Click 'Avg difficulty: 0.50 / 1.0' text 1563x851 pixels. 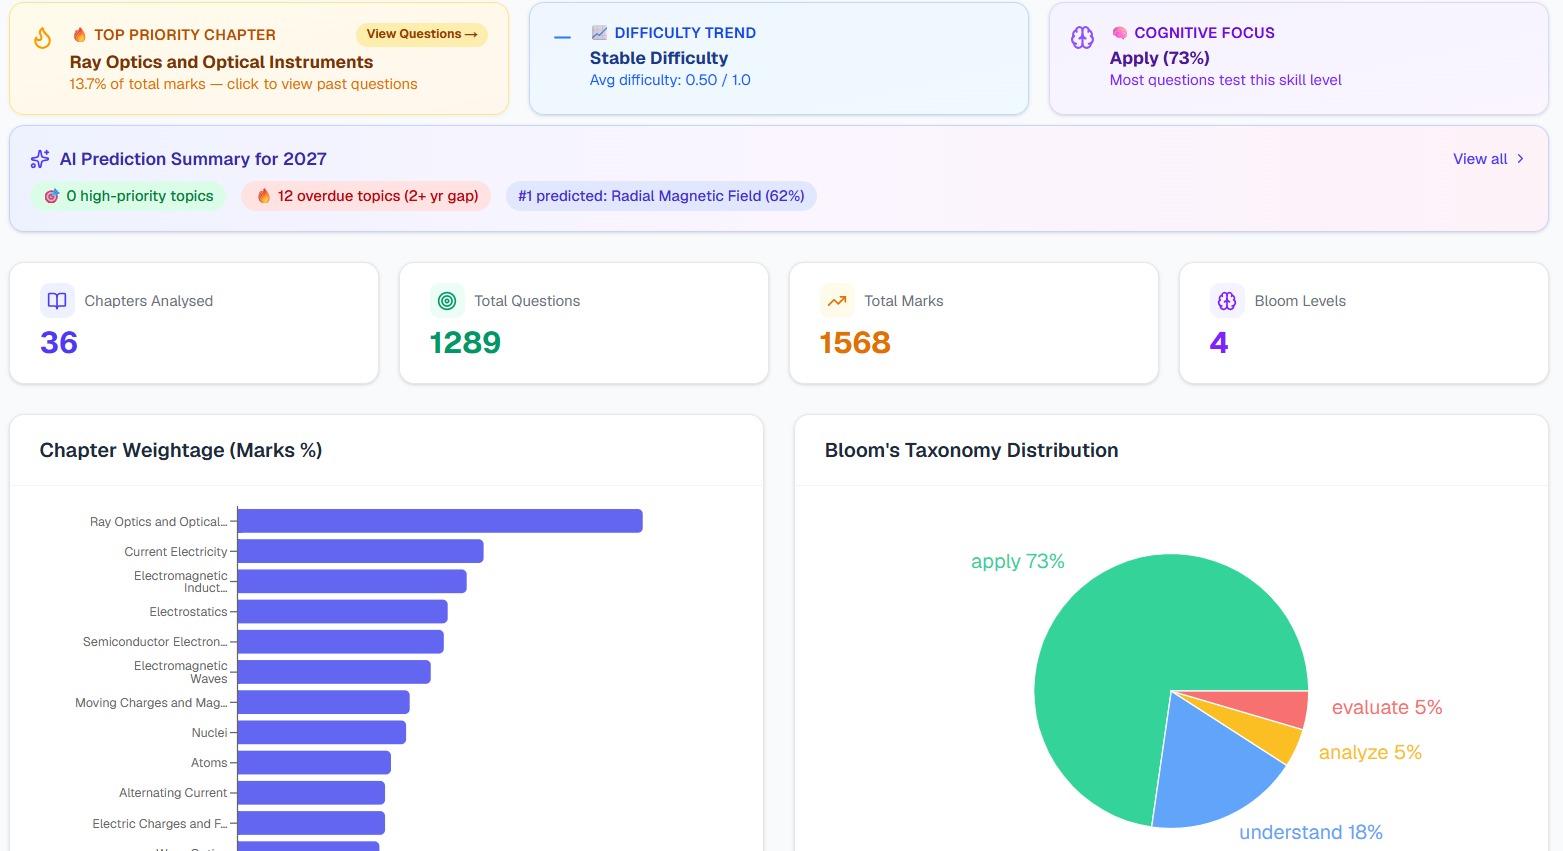670,80
